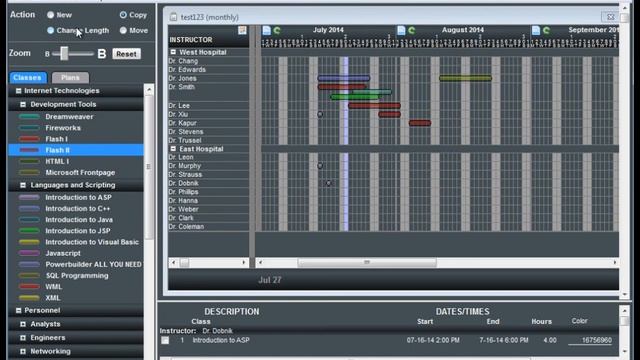Viewport: 640px width, 360px height.
Task: Select the Move action radio button
Action: pos(123,30)
